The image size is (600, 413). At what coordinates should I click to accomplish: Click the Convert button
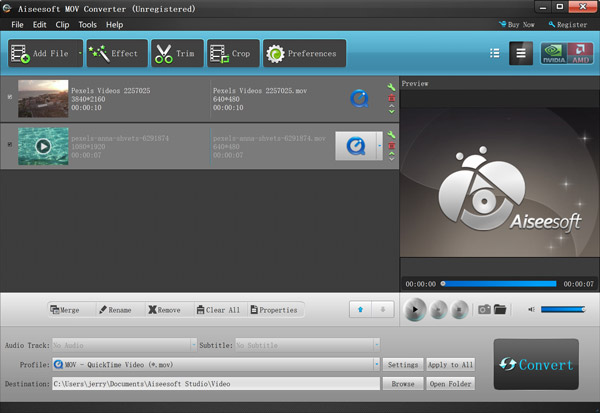tap(536, 364)
